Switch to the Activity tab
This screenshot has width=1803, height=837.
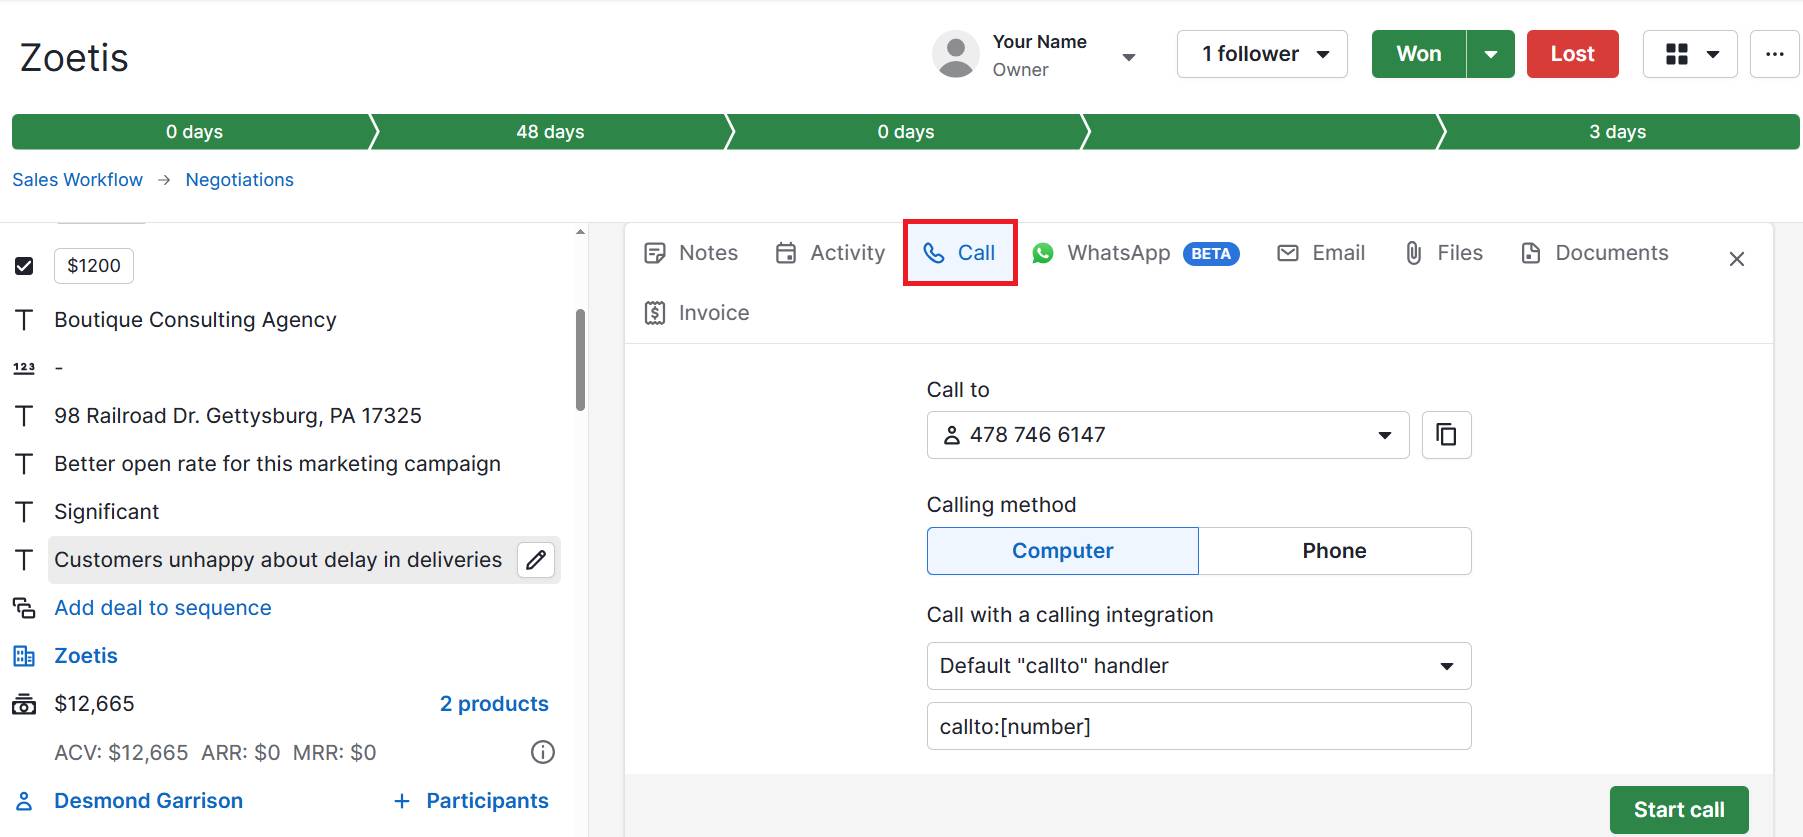tap(830, 253)
